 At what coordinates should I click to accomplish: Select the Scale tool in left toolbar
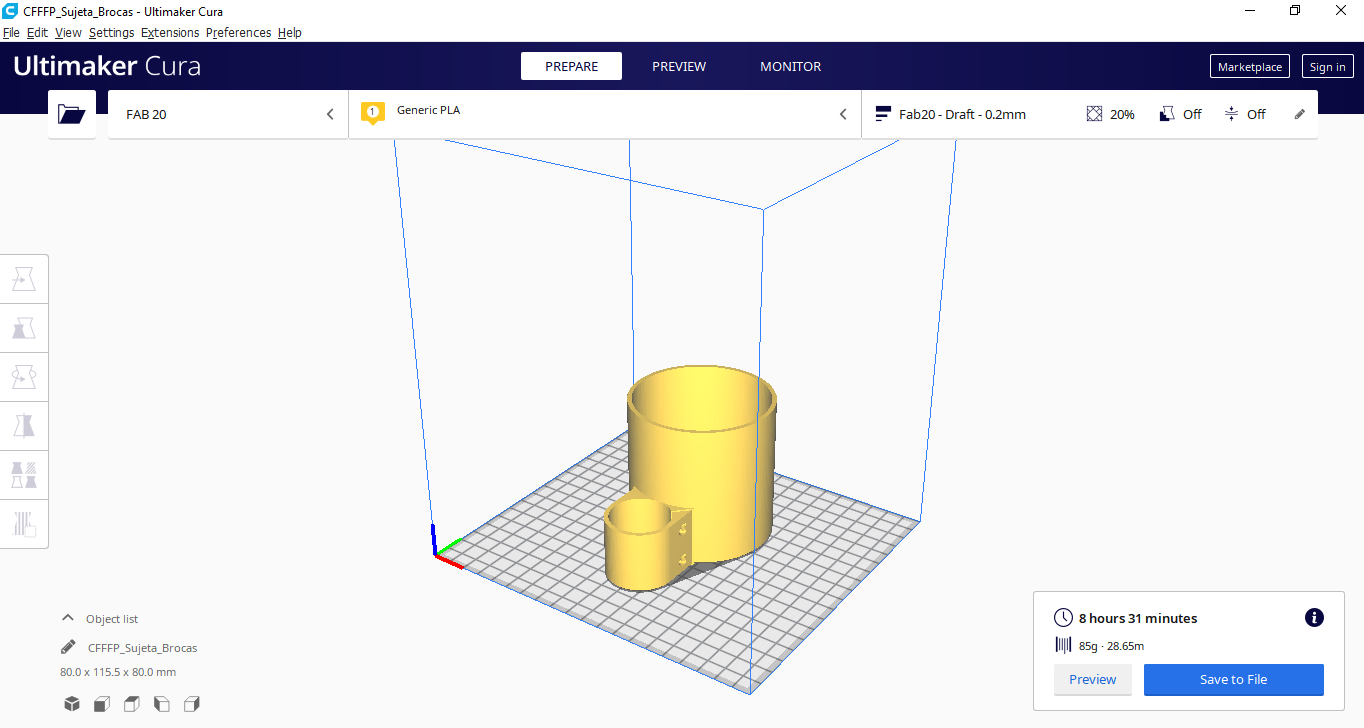24,328
